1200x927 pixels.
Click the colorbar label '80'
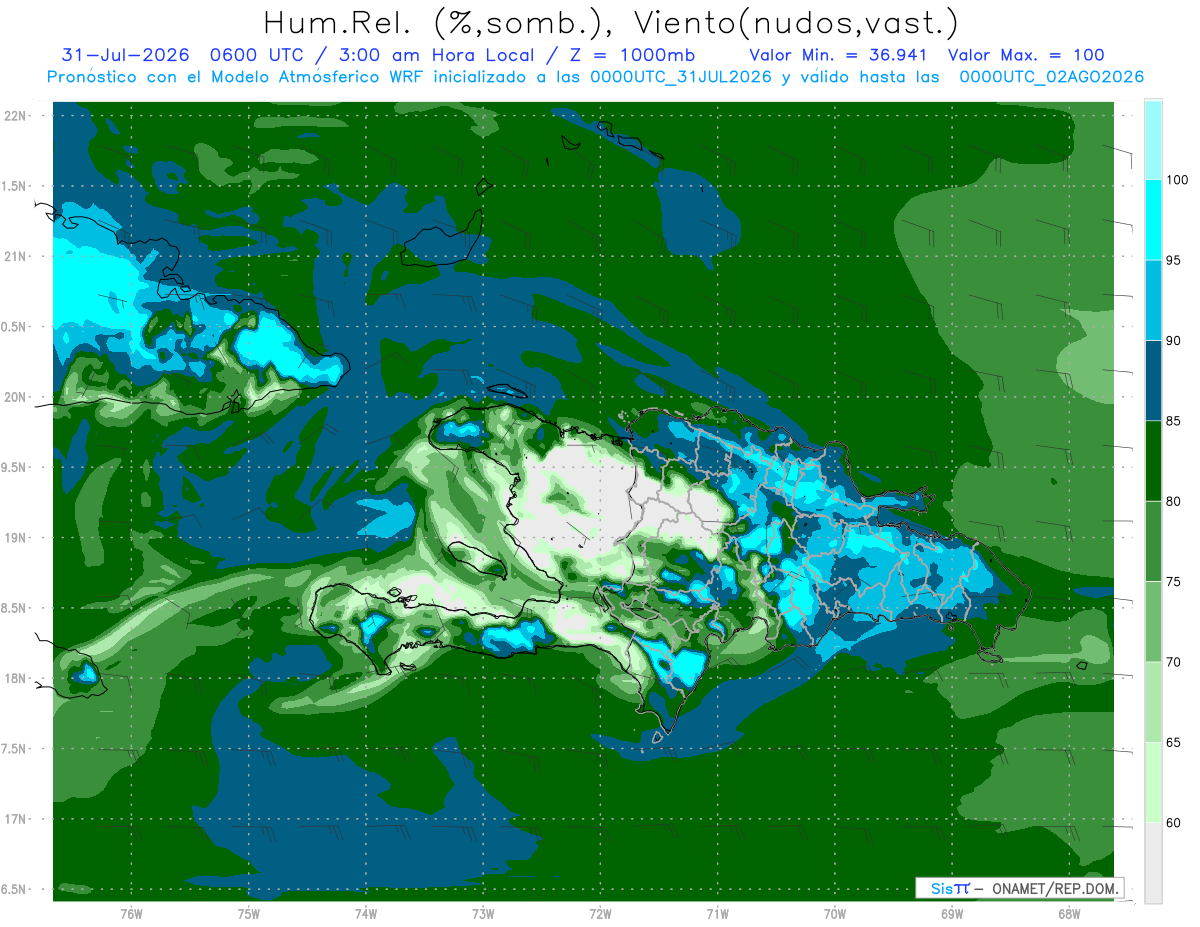(1174, 502)
